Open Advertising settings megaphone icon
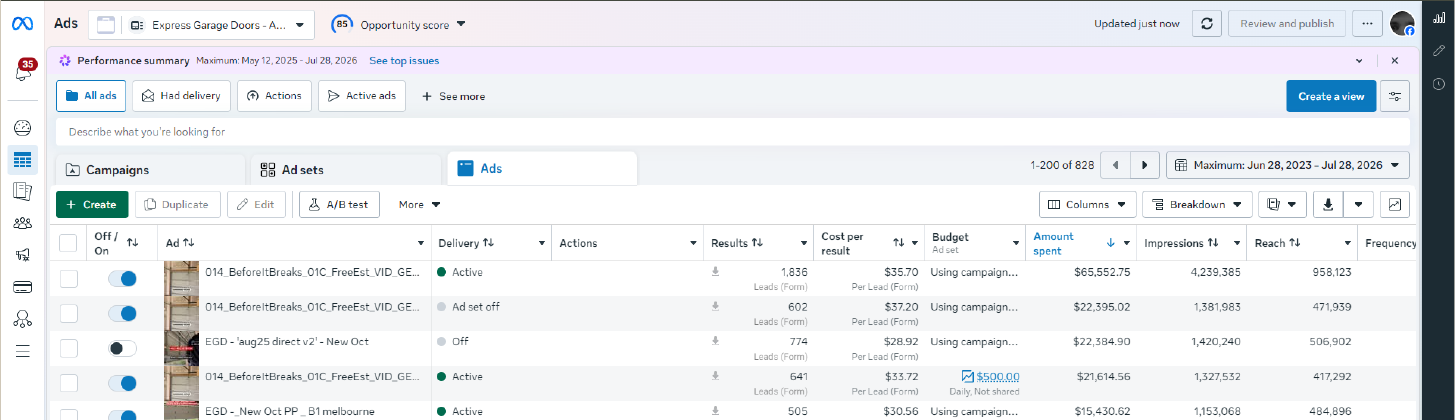1455x420 pixels. pos(22,255)
